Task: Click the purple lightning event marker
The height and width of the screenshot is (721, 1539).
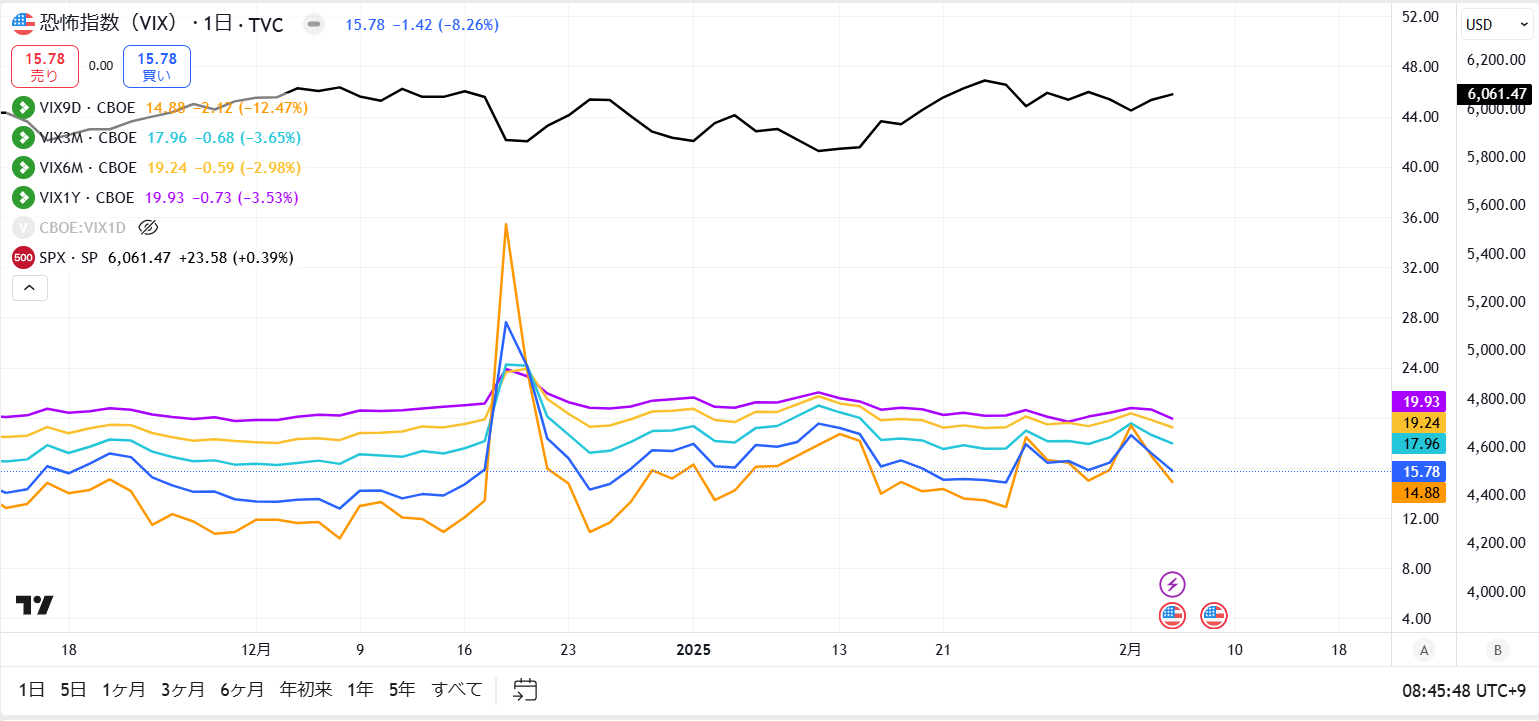Action: [x=1173, y=584]
